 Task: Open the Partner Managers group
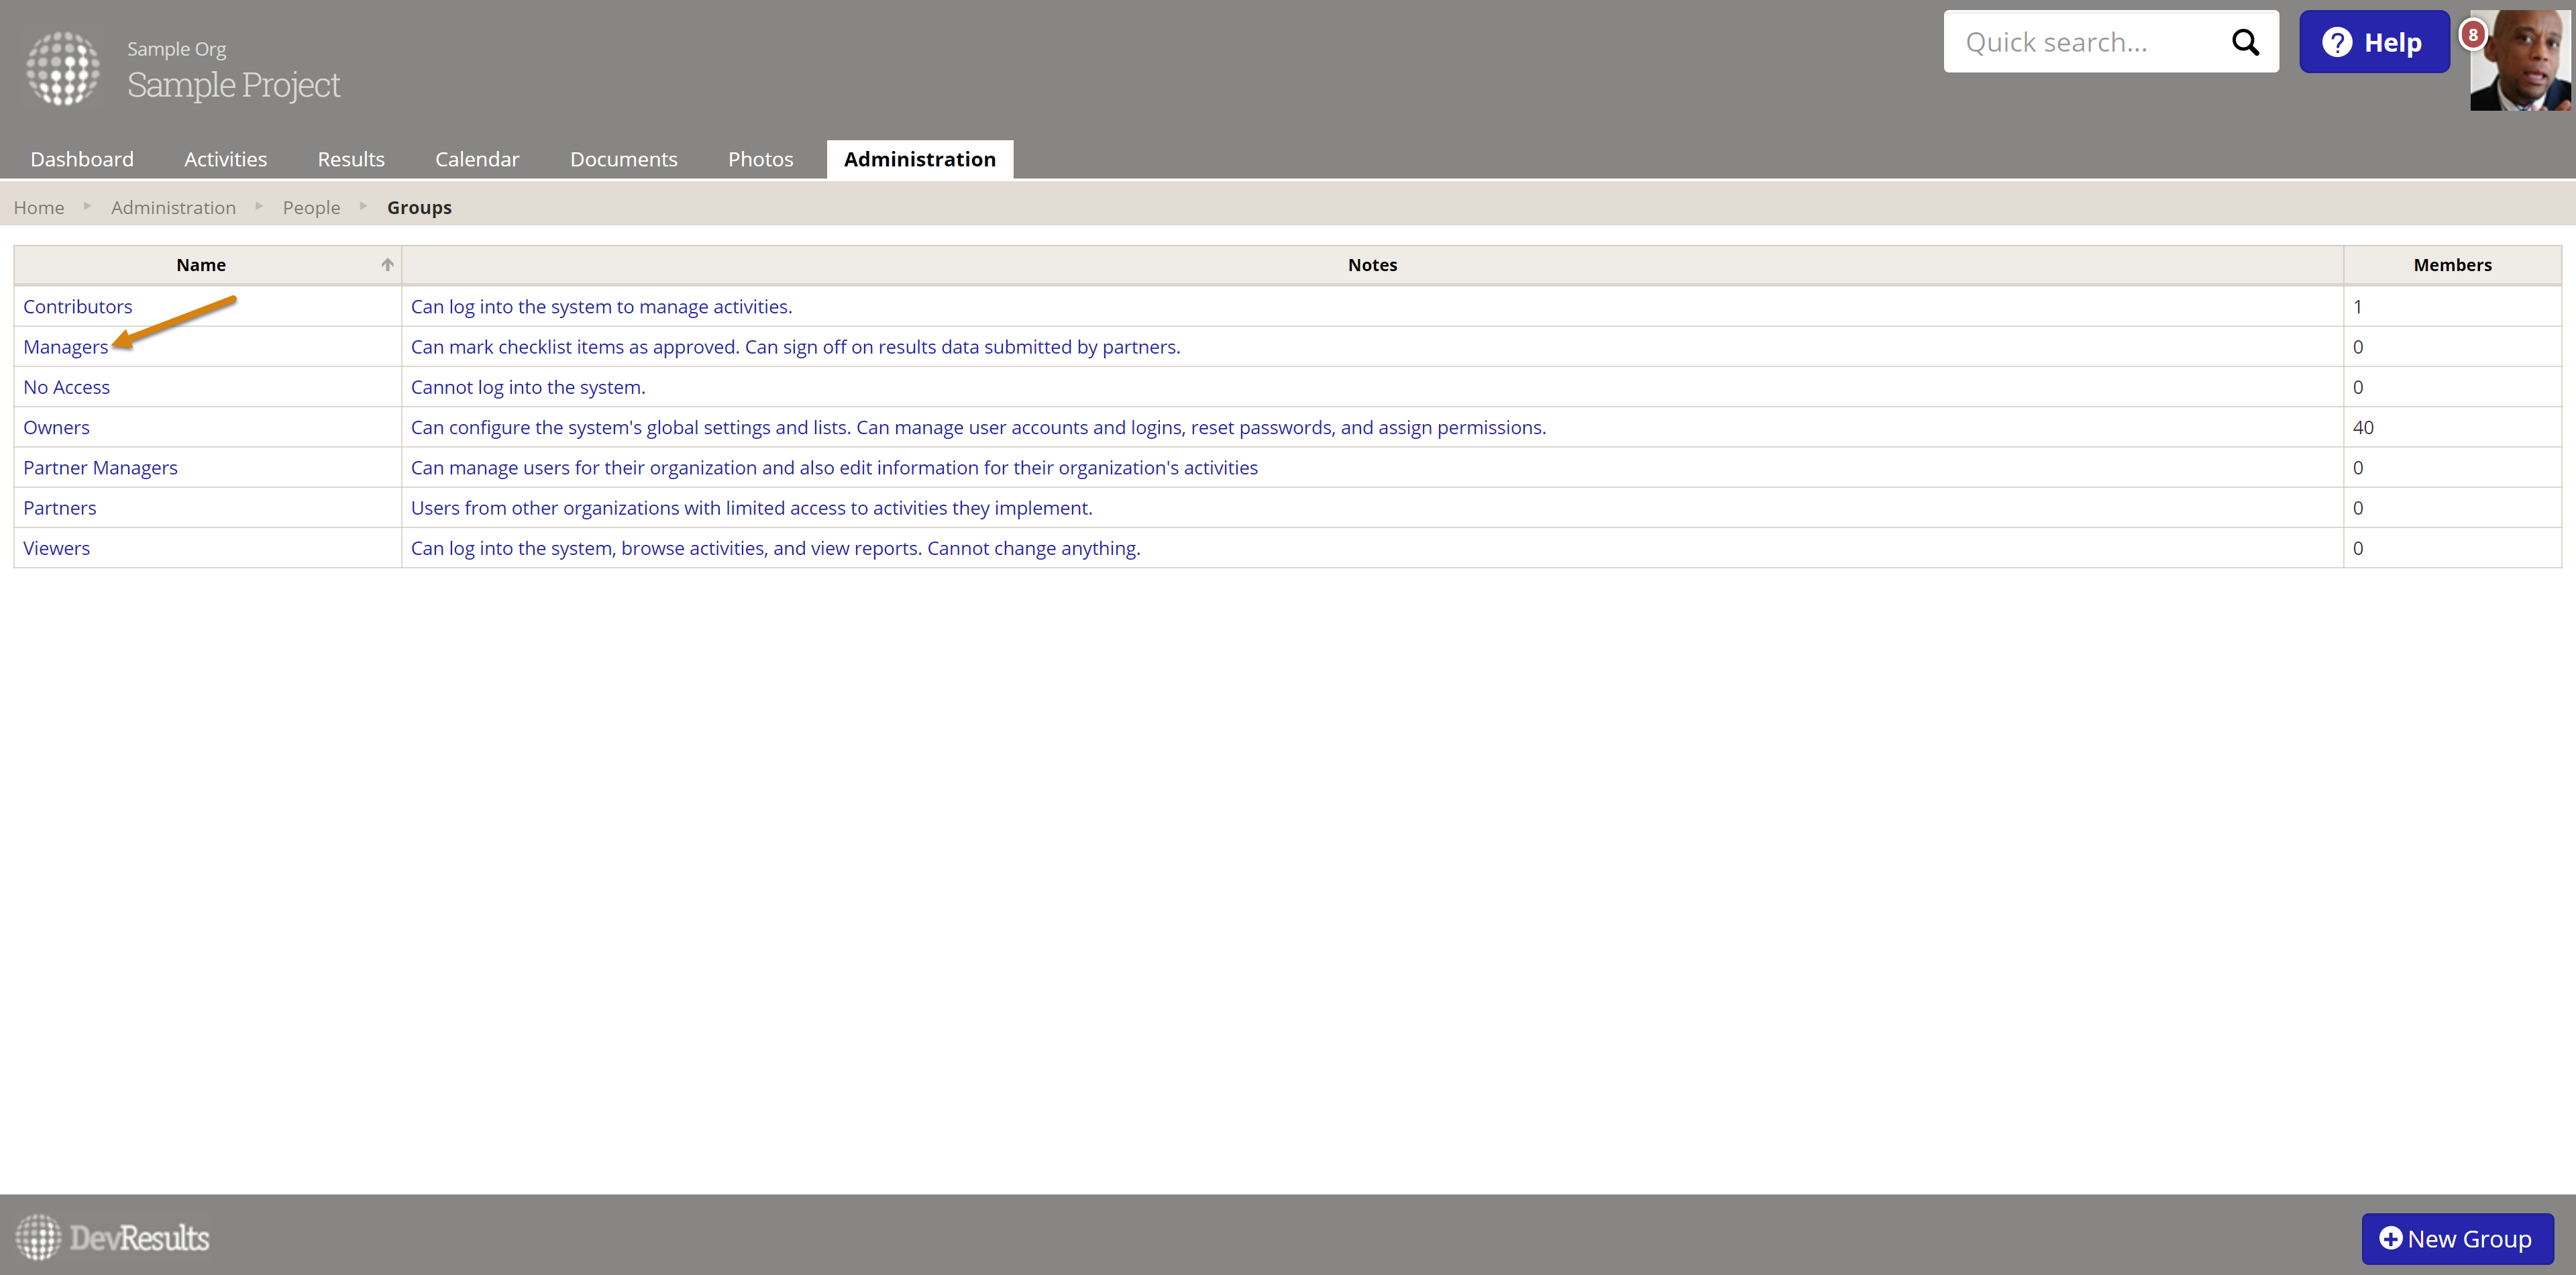[x=100, y=468]
